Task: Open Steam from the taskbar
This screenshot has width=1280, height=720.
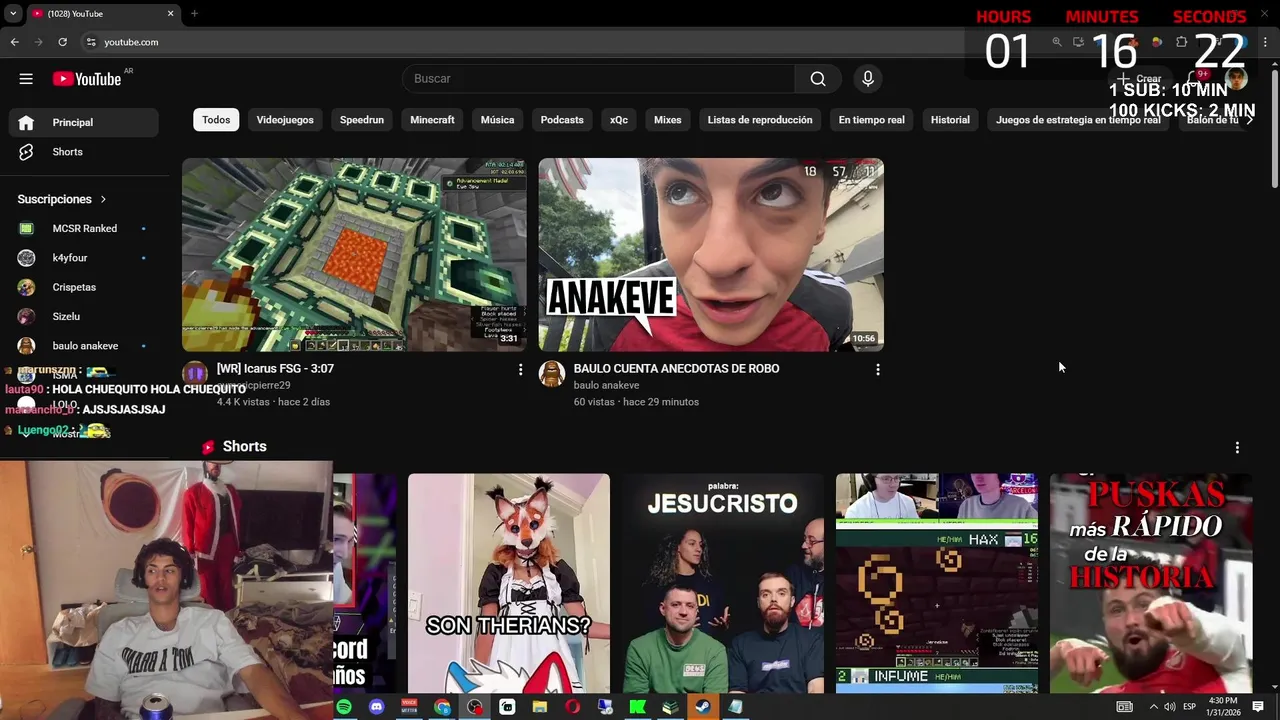Action: (x=703, y=707)
